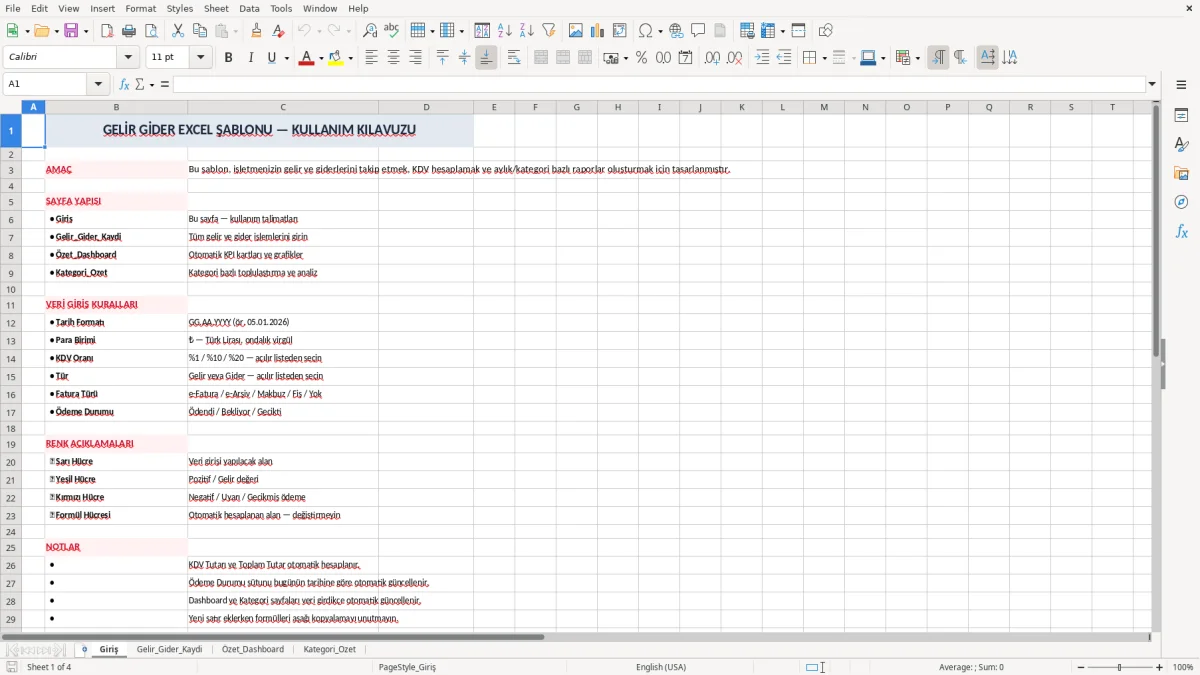Image resolution: width=1200 pixels, height=675 pixels.
Task: Insert a comment
Action: coord(698,31)
